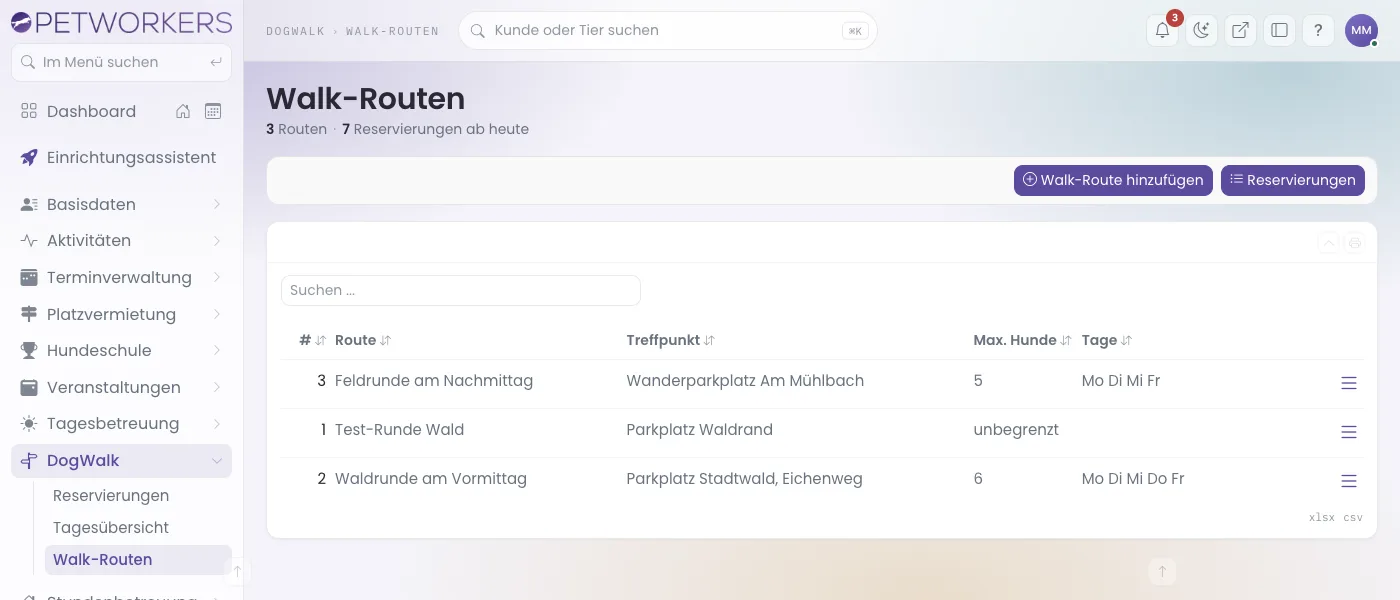Click the print table icon
The image size is (1400, 600).
click(1354, 242)
